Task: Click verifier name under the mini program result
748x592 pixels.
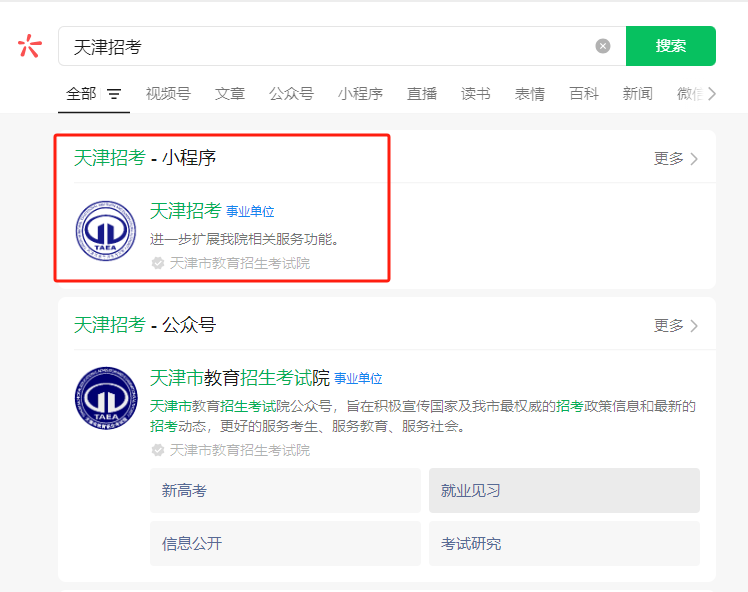Action: tap(240, 263)
